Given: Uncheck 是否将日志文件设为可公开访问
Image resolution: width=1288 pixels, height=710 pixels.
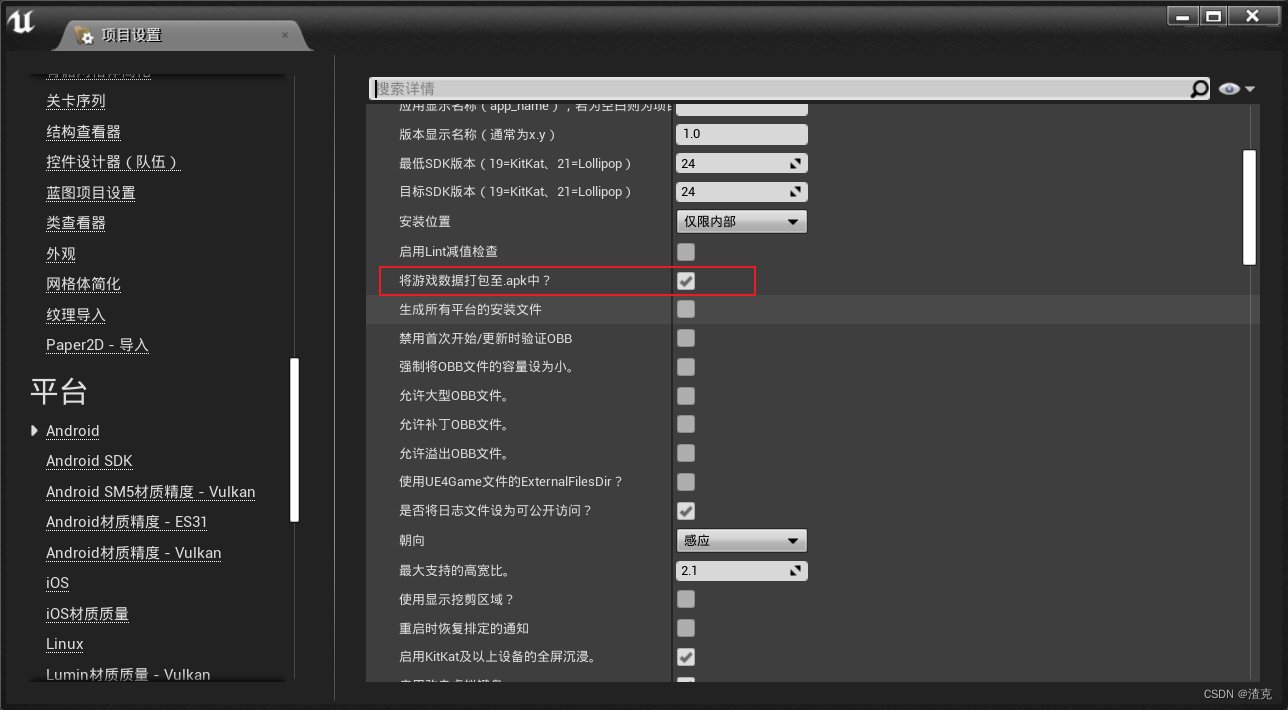Looking at the screenshot, I should [x=686, y=511].
